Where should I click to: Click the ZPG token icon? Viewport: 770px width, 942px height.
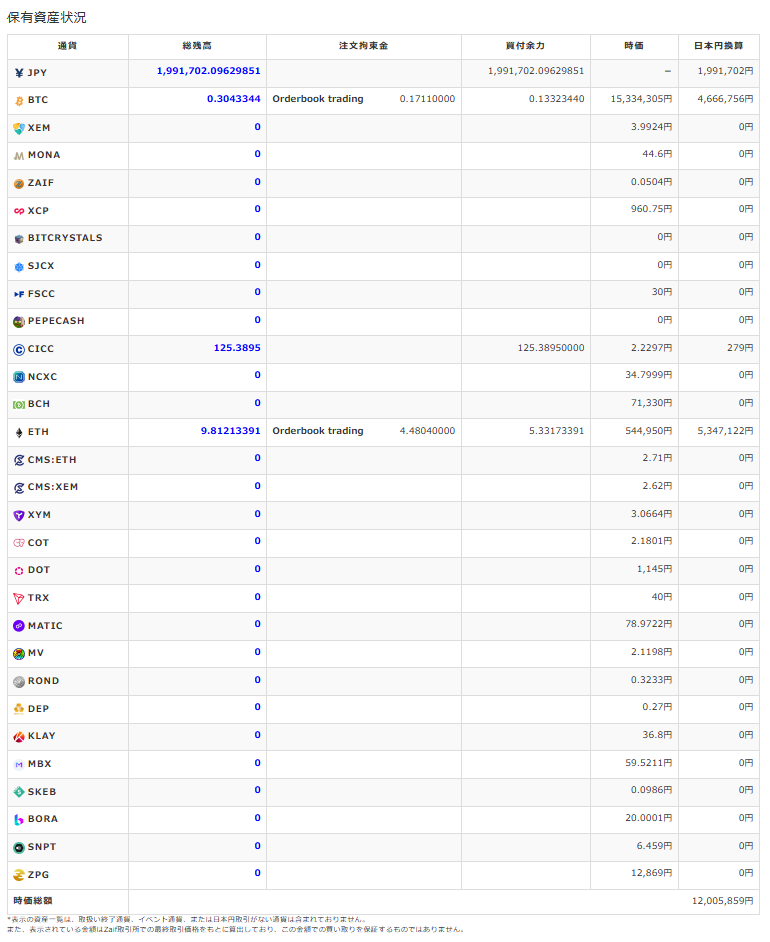(x=19, y=875)
